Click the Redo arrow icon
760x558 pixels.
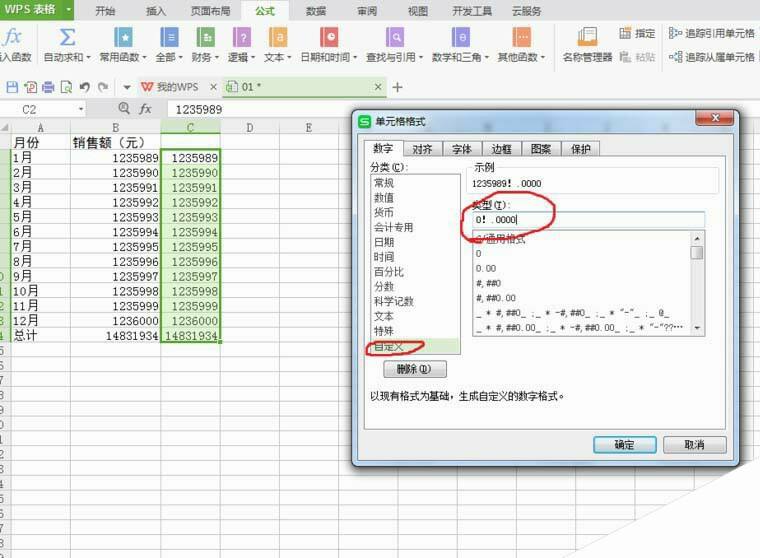click(x=103, y=87)
